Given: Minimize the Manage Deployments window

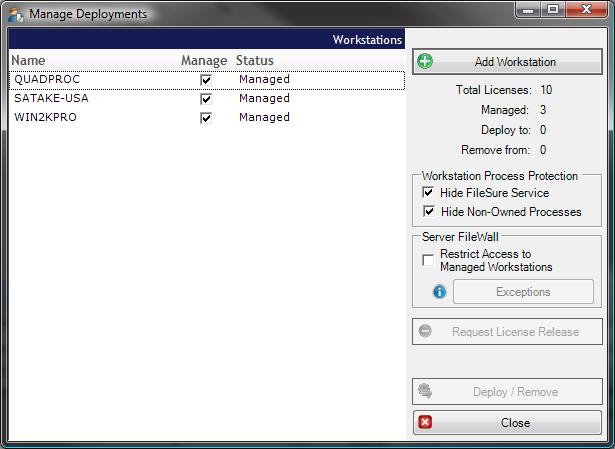Looking at the screenshot, I should tap(528, 9).
